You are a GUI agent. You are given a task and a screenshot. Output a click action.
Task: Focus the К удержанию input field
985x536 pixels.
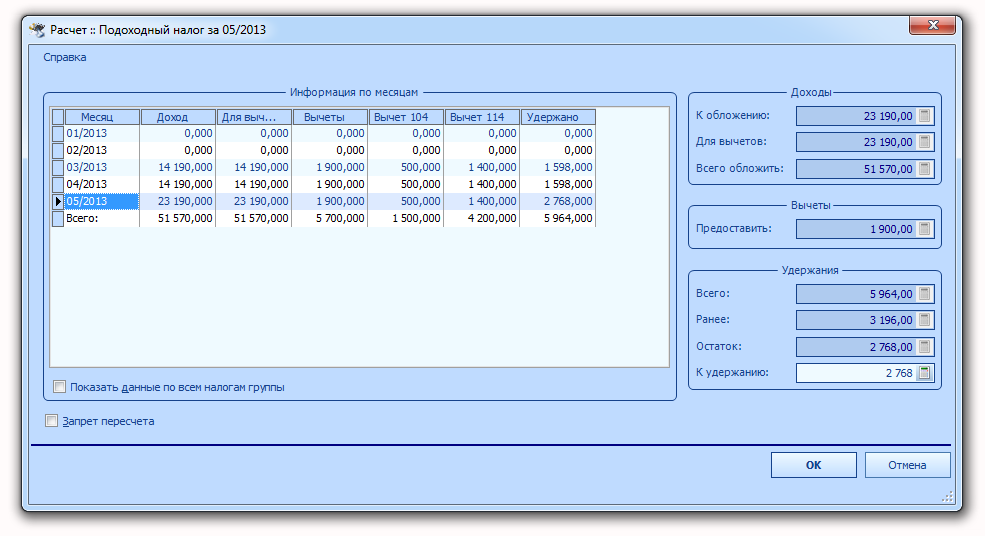click(x=857, y=373)
